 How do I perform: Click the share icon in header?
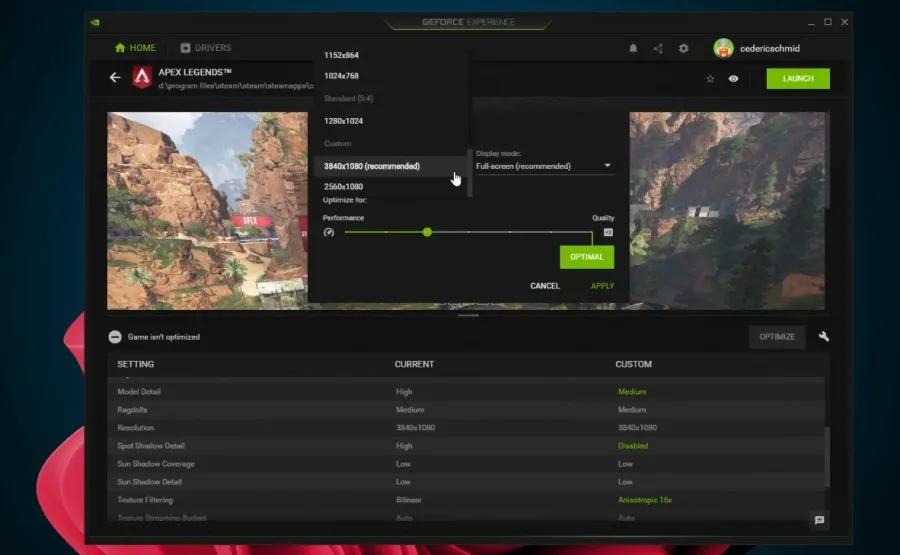658,48
